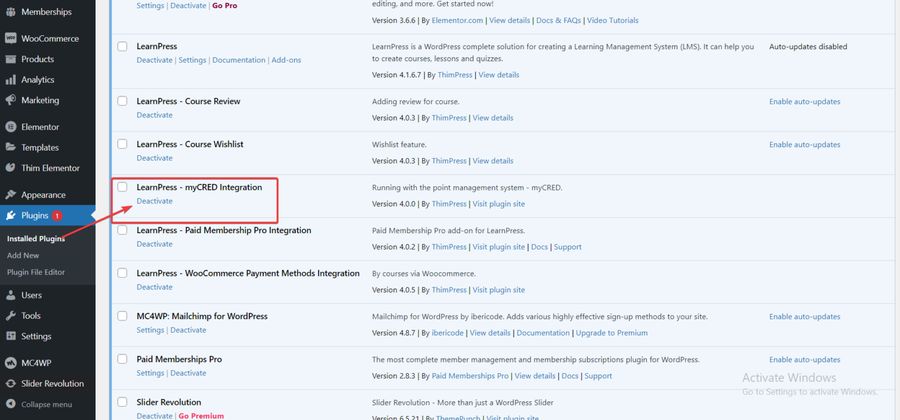Open the WooCommerce menu
The width and height of the screenshot is (900, 420).
(x=48, y=38)
